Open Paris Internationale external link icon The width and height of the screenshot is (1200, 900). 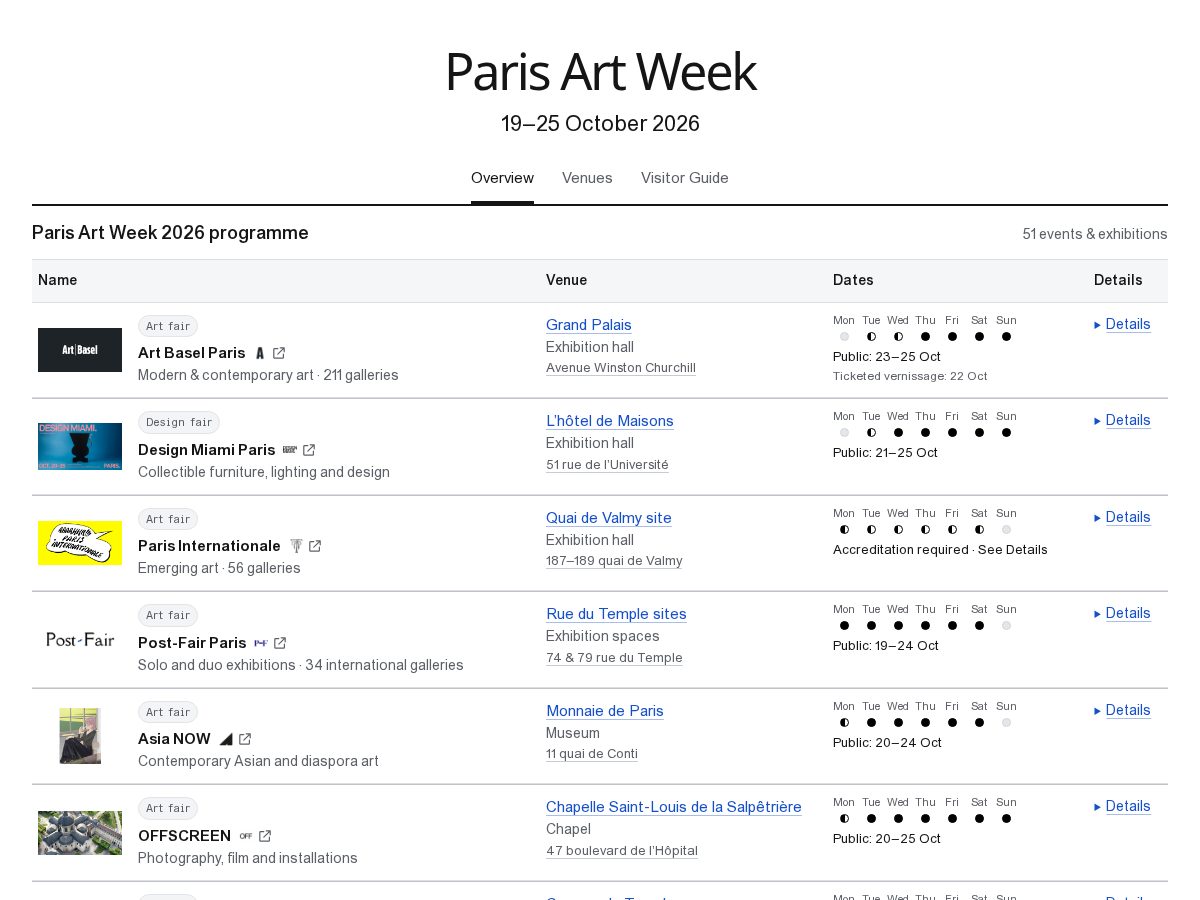(315, 546)
